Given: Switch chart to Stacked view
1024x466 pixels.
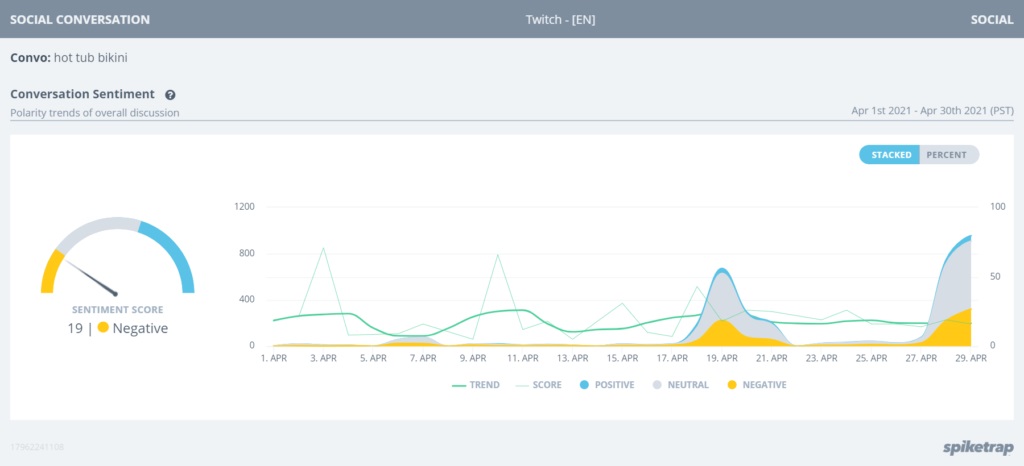Looking at the screenshot, I should point(889,155).
